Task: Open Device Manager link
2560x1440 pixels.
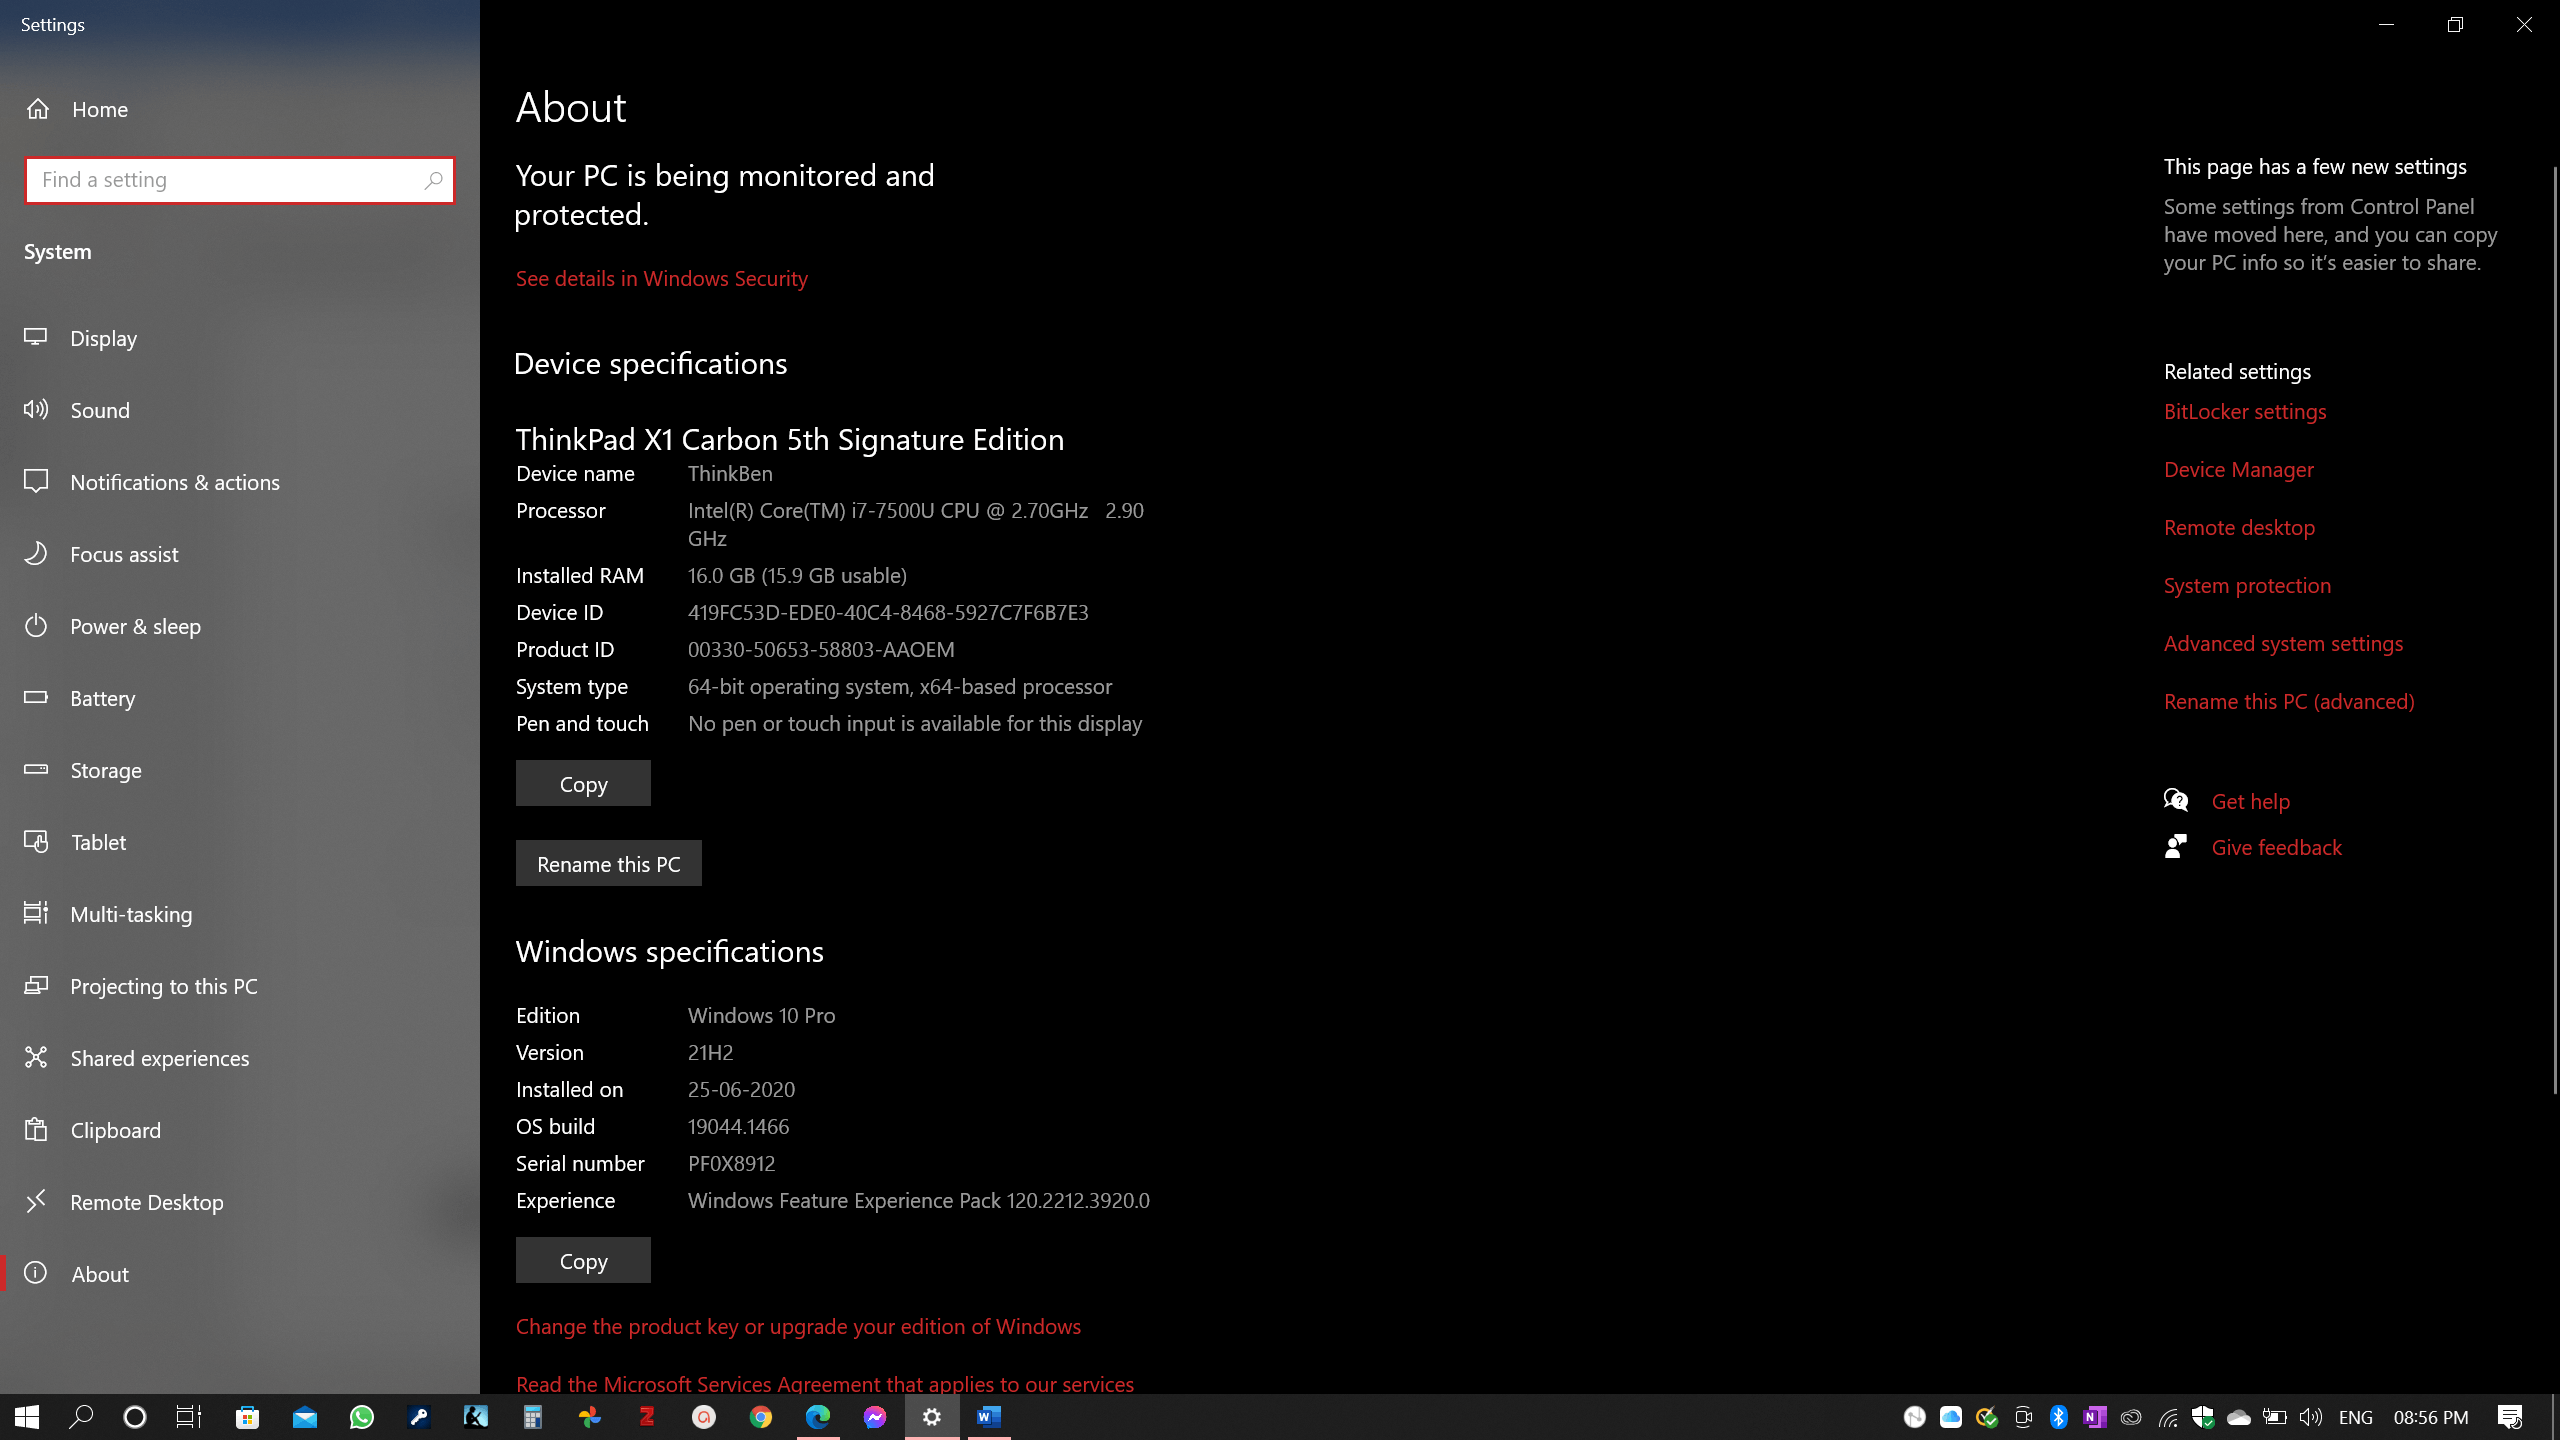Action: [2238, 469]
